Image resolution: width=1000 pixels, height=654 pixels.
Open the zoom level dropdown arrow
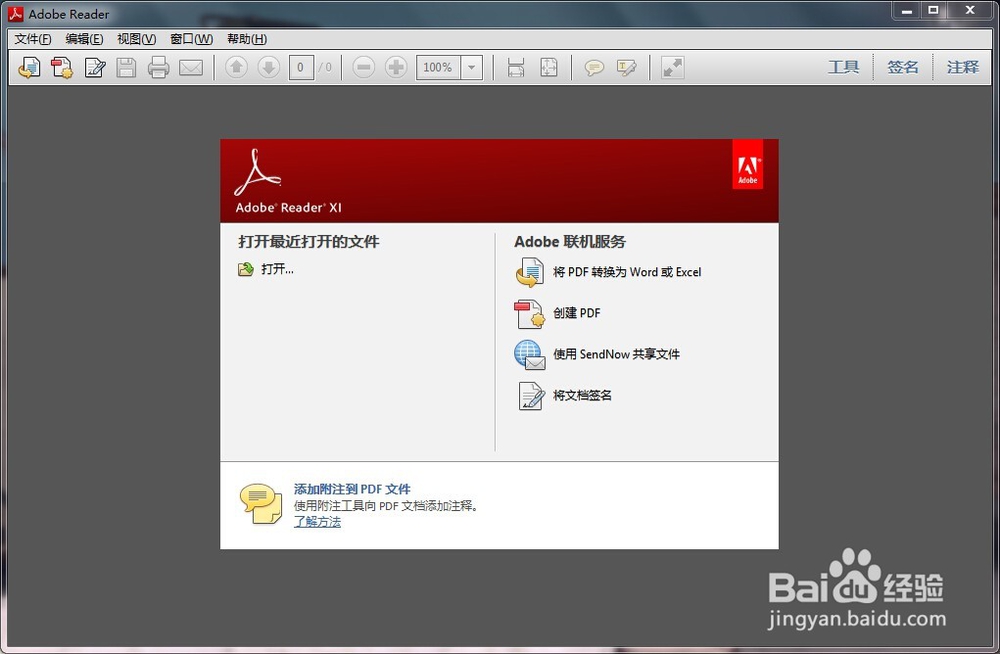coord(471,67)
